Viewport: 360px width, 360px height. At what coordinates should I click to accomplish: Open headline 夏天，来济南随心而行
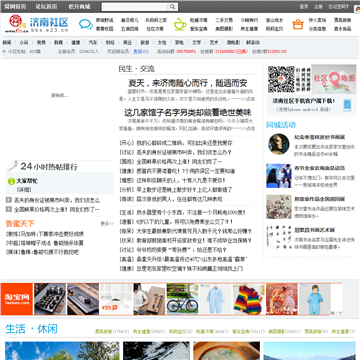pos(188,83)
